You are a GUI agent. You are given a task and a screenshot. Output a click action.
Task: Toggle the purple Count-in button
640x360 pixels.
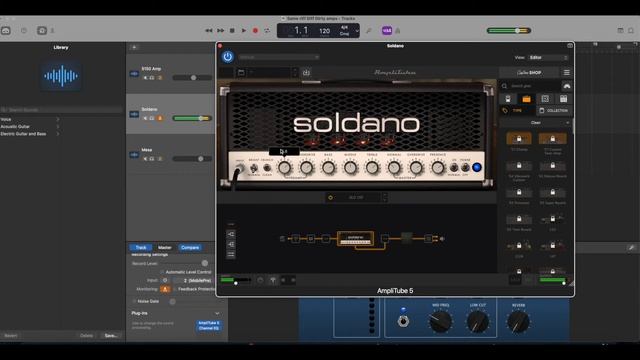[x=387, y=31]
